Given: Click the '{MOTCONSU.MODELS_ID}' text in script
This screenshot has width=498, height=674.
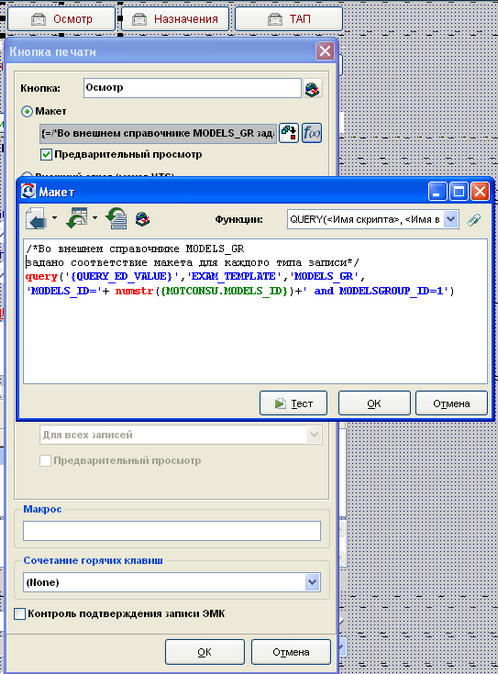Looking at the screenshot, I should coord(224,291).
